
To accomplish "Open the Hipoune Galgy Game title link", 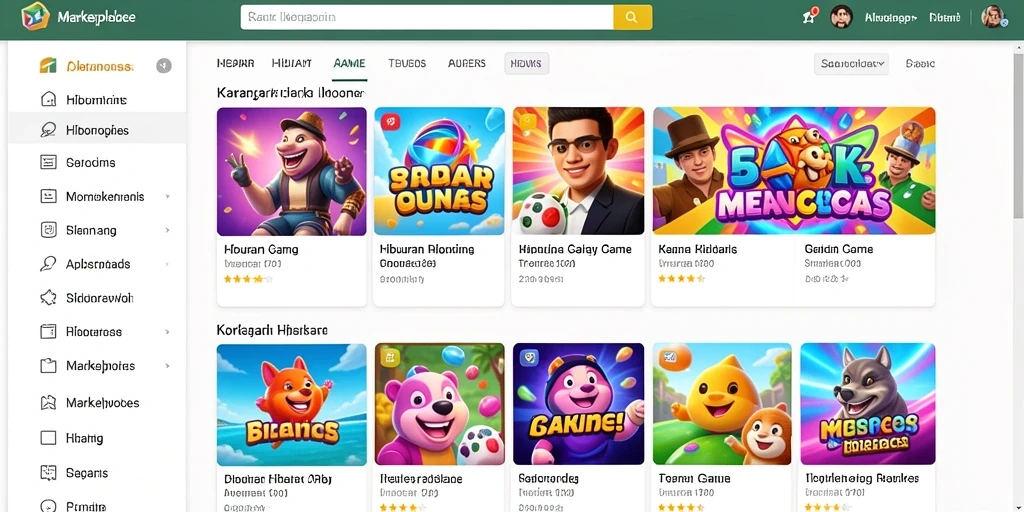I will tap(575, 249).
